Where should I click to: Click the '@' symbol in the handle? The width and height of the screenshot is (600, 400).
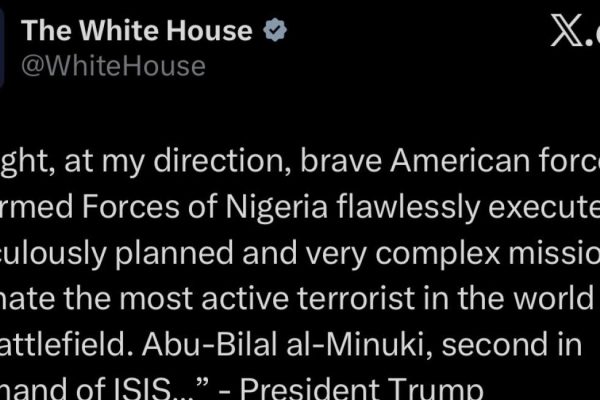click(x=33, y=67)
